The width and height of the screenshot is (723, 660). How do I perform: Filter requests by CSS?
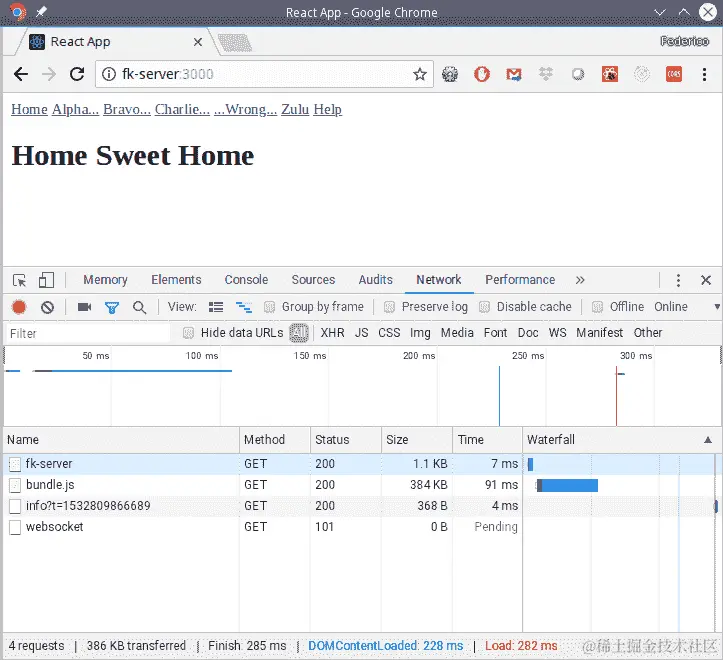pos(389,333)
